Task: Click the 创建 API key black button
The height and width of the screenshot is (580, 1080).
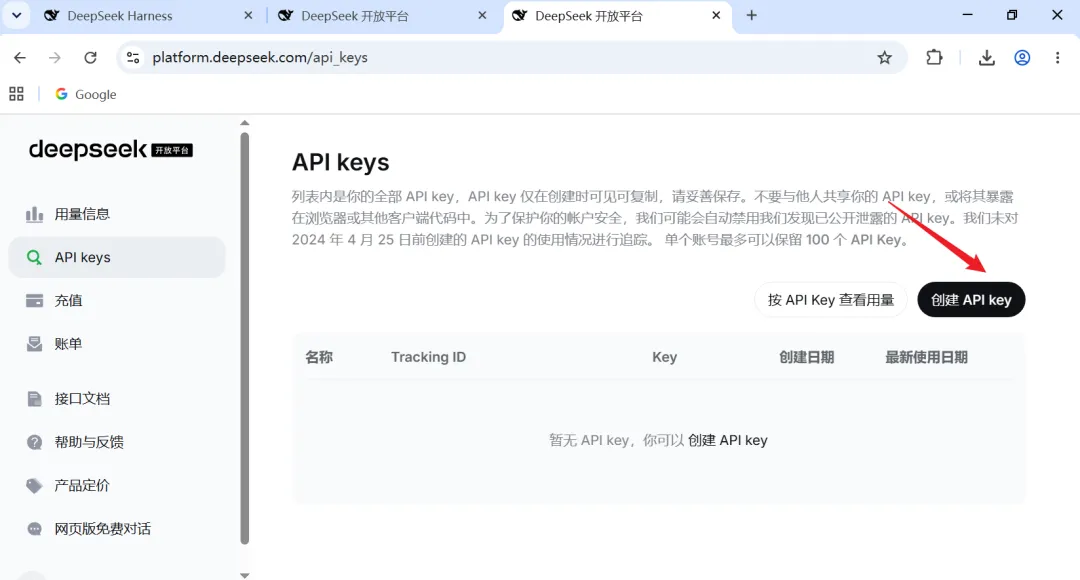Action: [x=971, y=300]
